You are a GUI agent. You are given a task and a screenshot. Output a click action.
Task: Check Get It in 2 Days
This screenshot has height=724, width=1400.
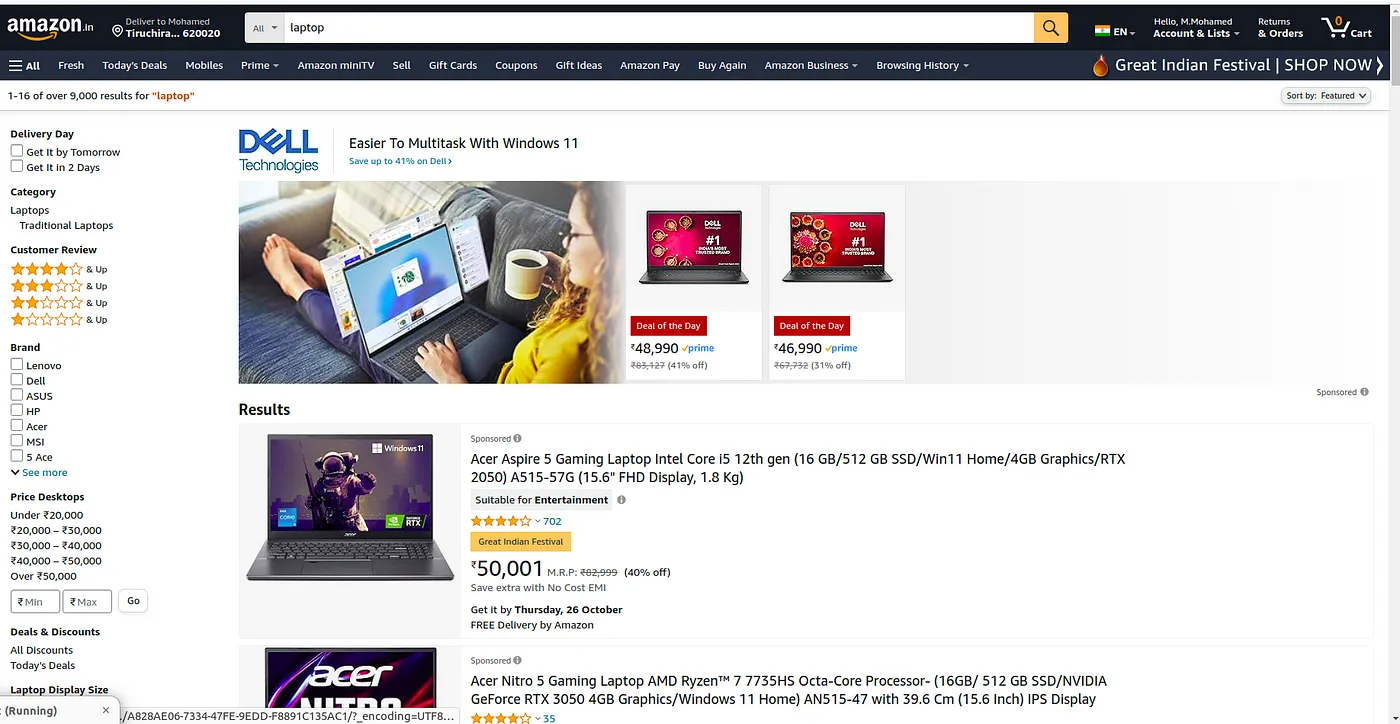tap(17, 166)
